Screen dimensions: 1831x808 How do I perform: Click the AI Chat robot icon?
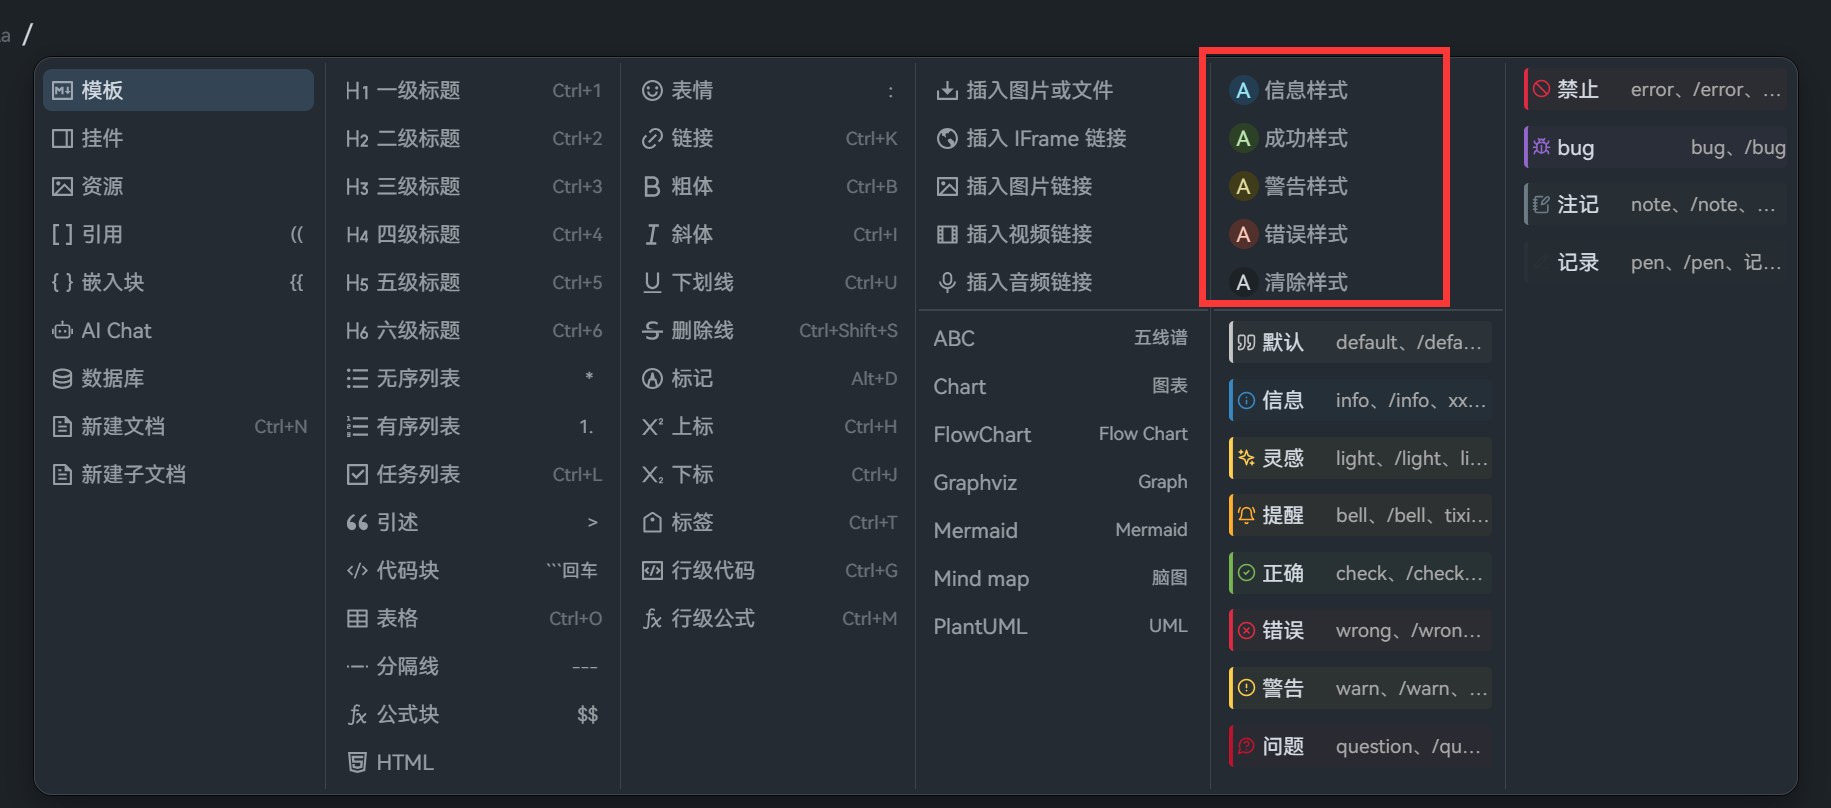pos(62,330)
